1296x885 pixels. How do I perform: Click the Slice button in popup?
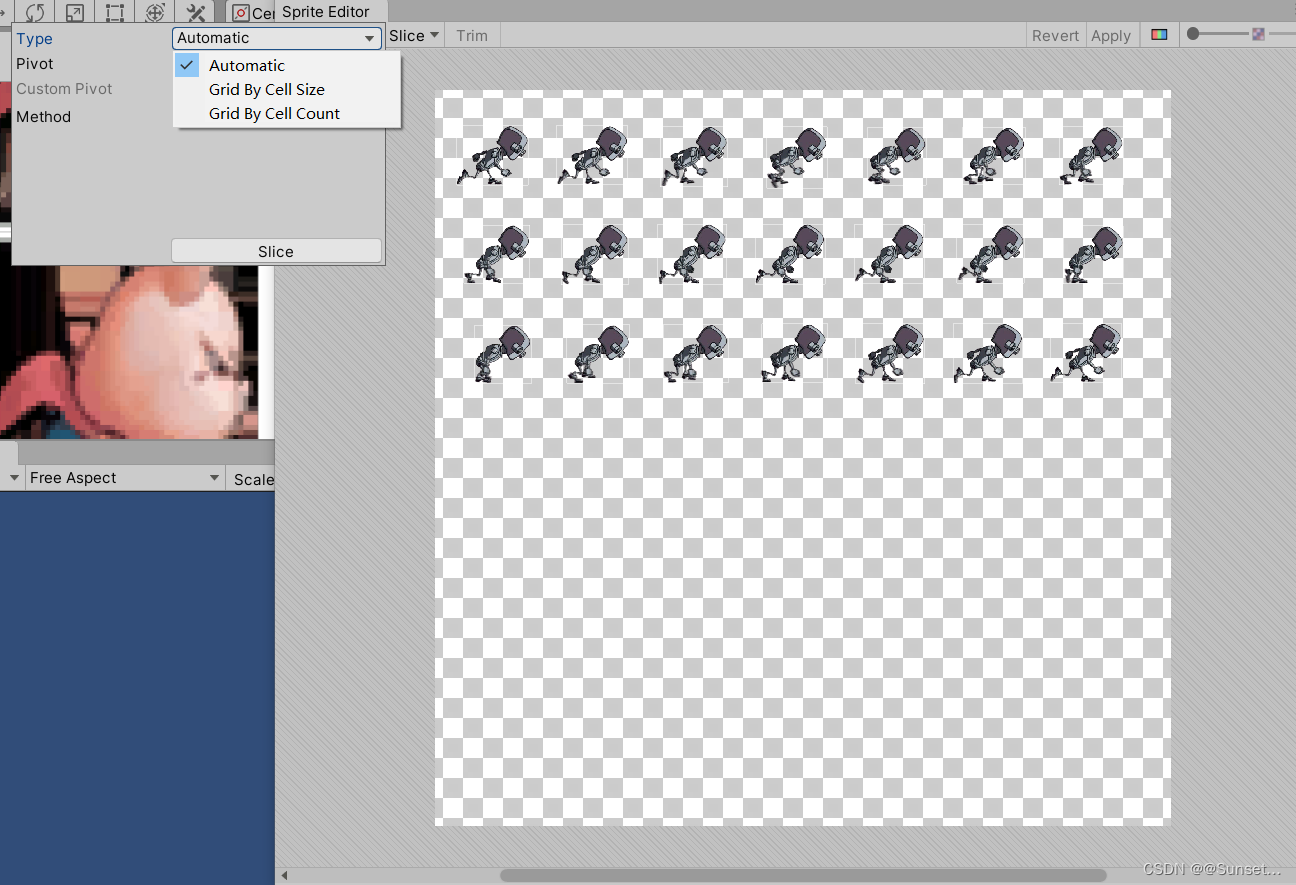click(x=276, y=251)
